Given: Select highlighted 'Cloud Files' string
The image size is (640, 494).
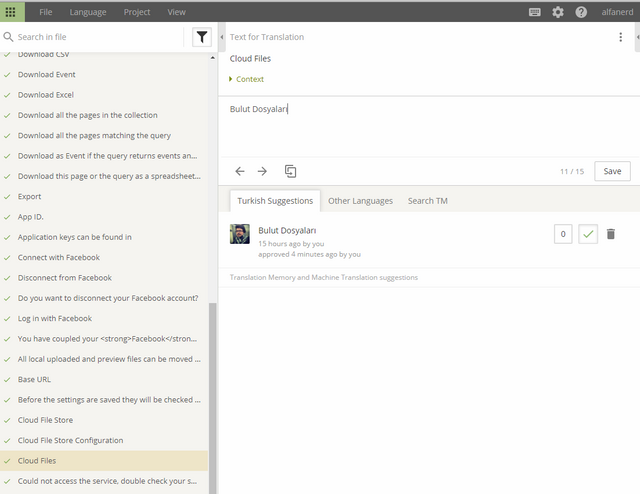Looking at the screenshot, I should 104,461.
